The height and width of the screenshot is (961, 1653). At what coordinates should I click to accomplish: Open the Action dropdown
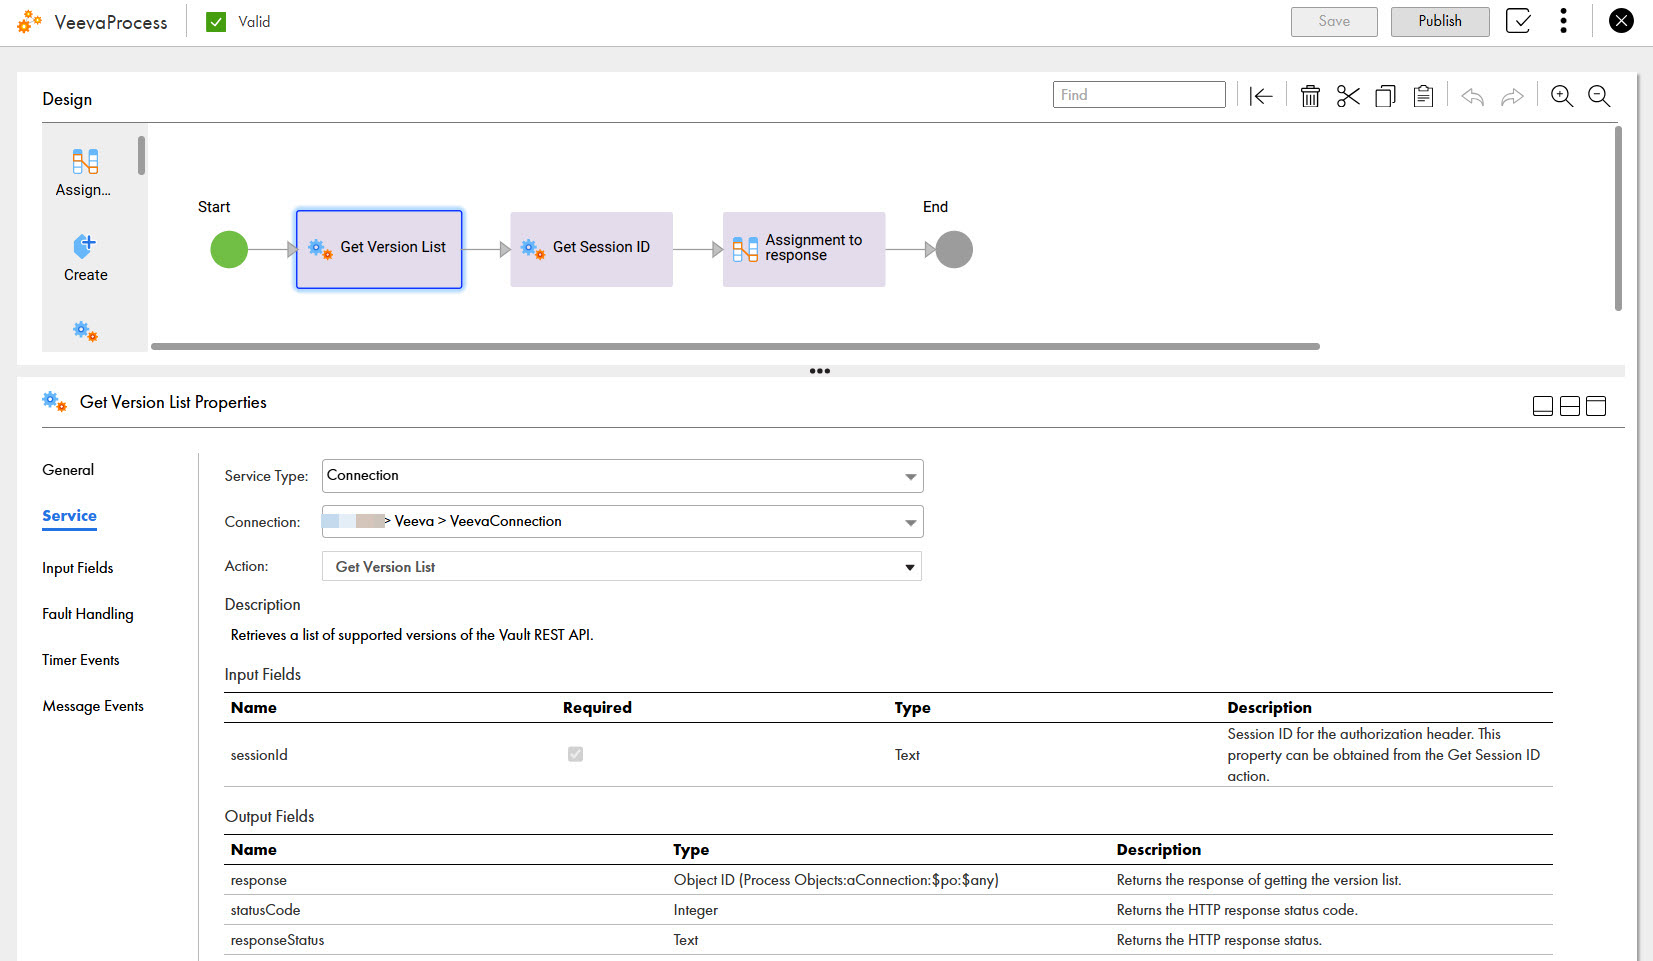point(622,567)
